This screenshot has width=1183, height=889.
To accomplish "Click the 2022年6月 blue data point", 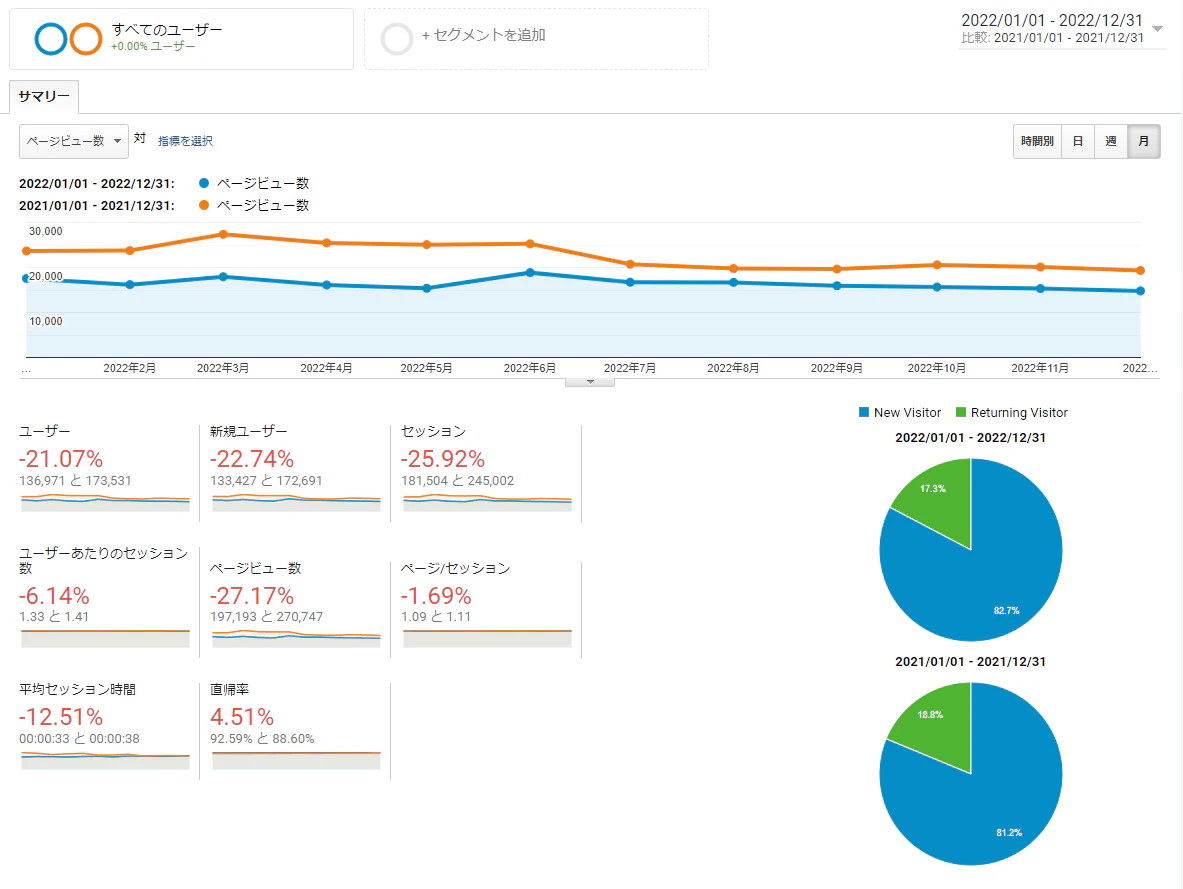I will [530, 272].
